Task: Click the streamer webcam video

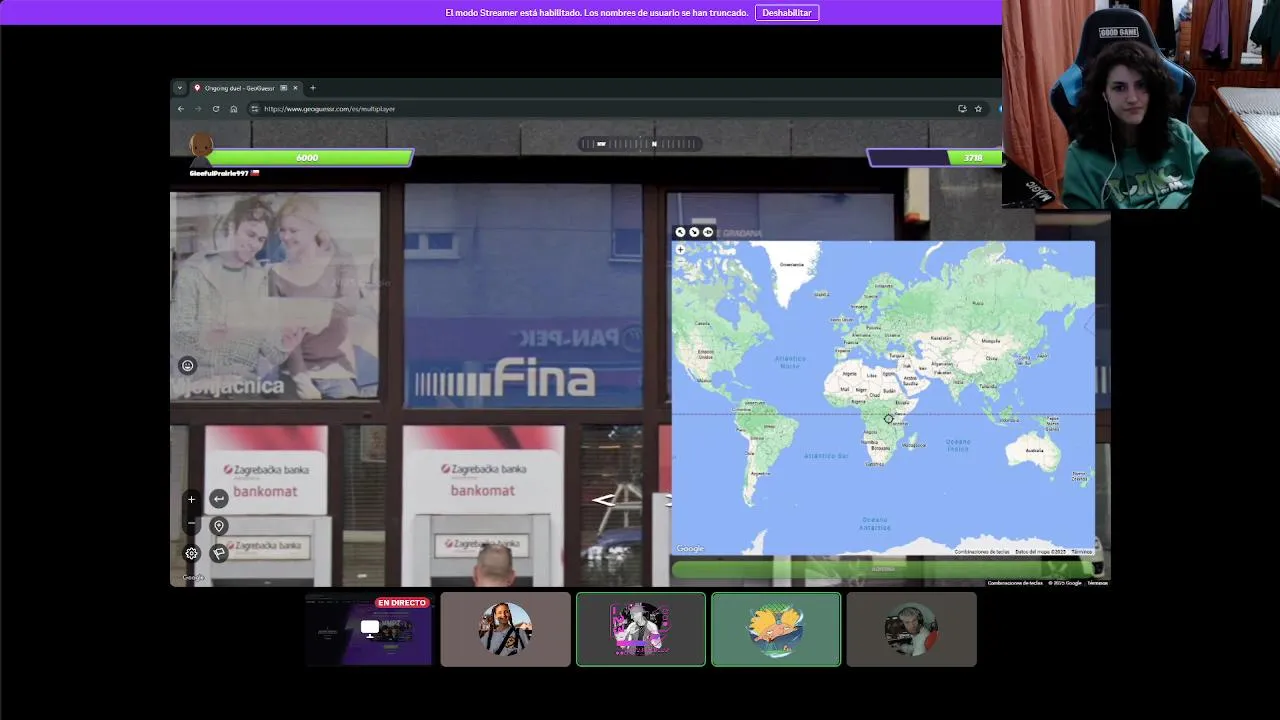Action: [1141, 104]
